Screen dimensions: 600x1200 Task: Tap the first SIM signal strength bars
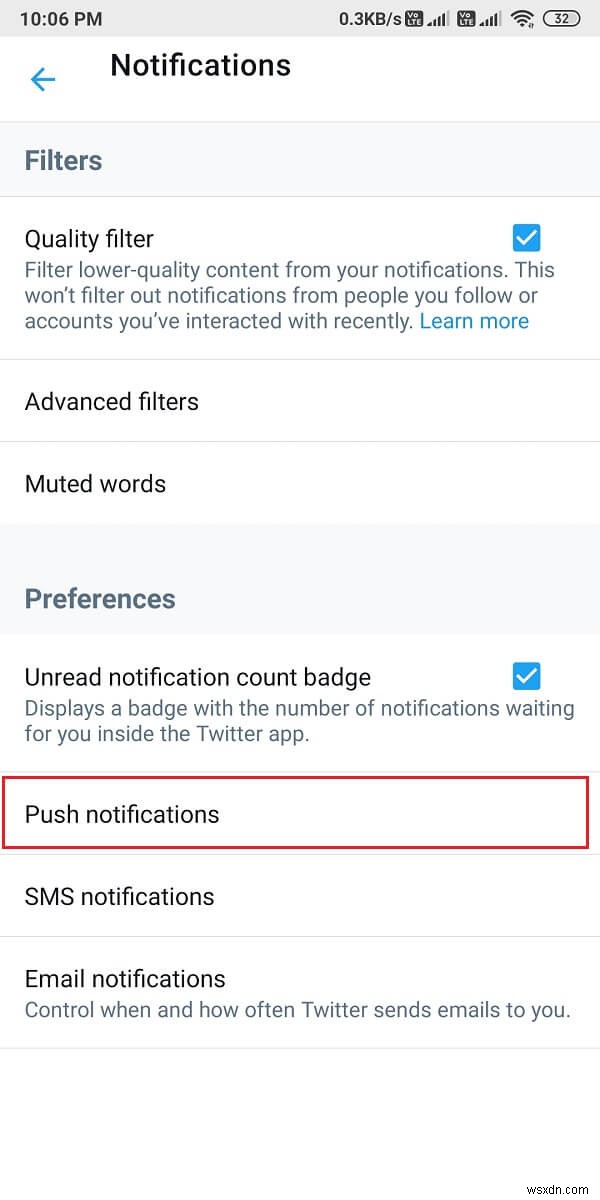440,19
